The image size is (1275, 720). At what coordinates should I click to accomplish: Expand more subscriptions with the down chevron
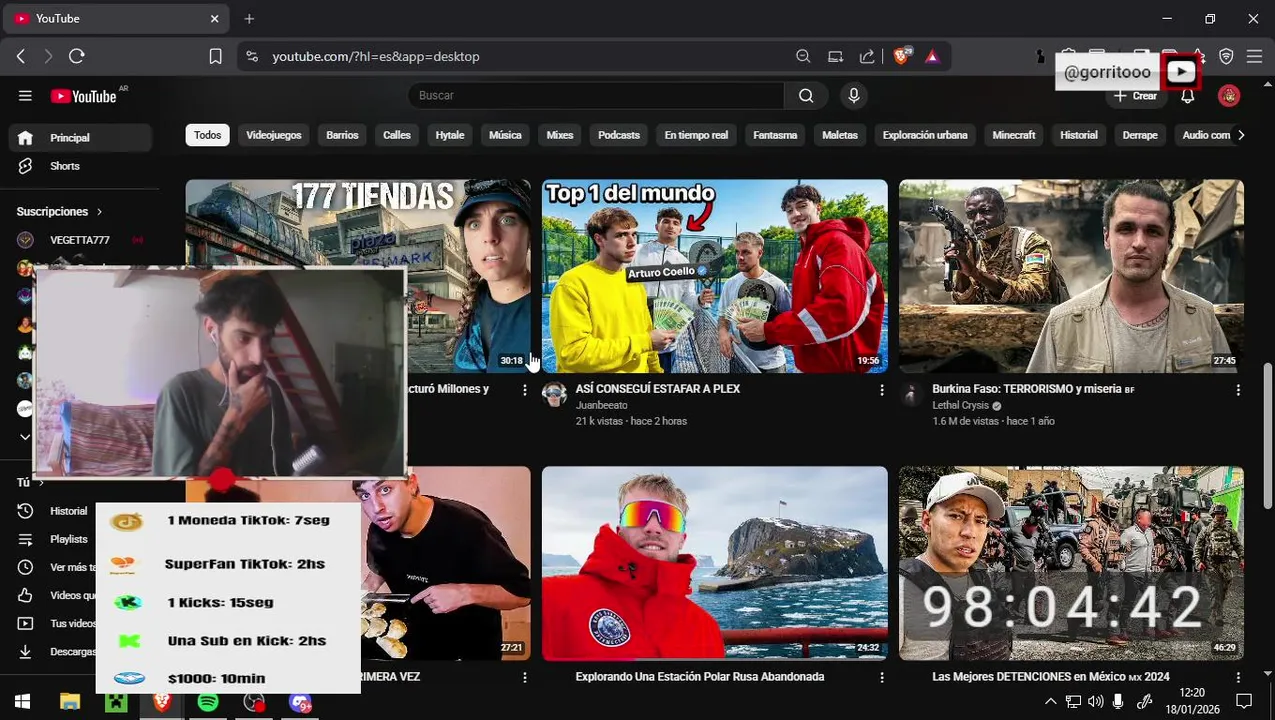coord(25,437)
